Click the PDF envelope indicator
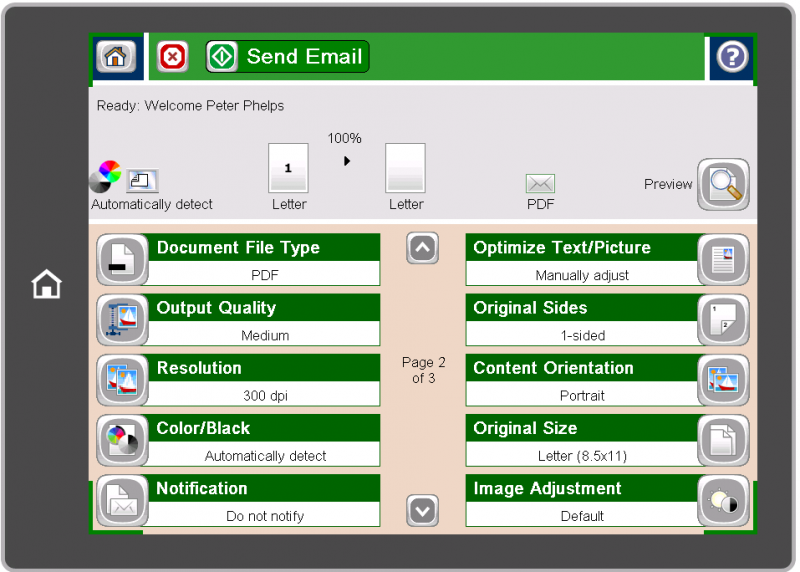 540,184
